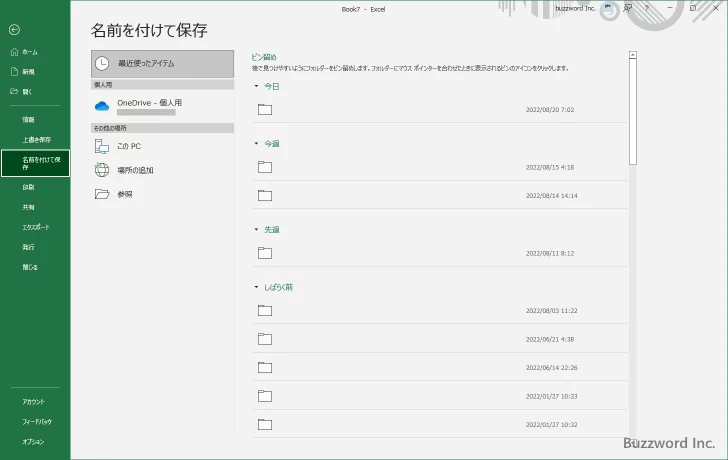Click the account profile picture in title bar
The width and height of the screenshot is (728, 460).
[x=608, y=8]
